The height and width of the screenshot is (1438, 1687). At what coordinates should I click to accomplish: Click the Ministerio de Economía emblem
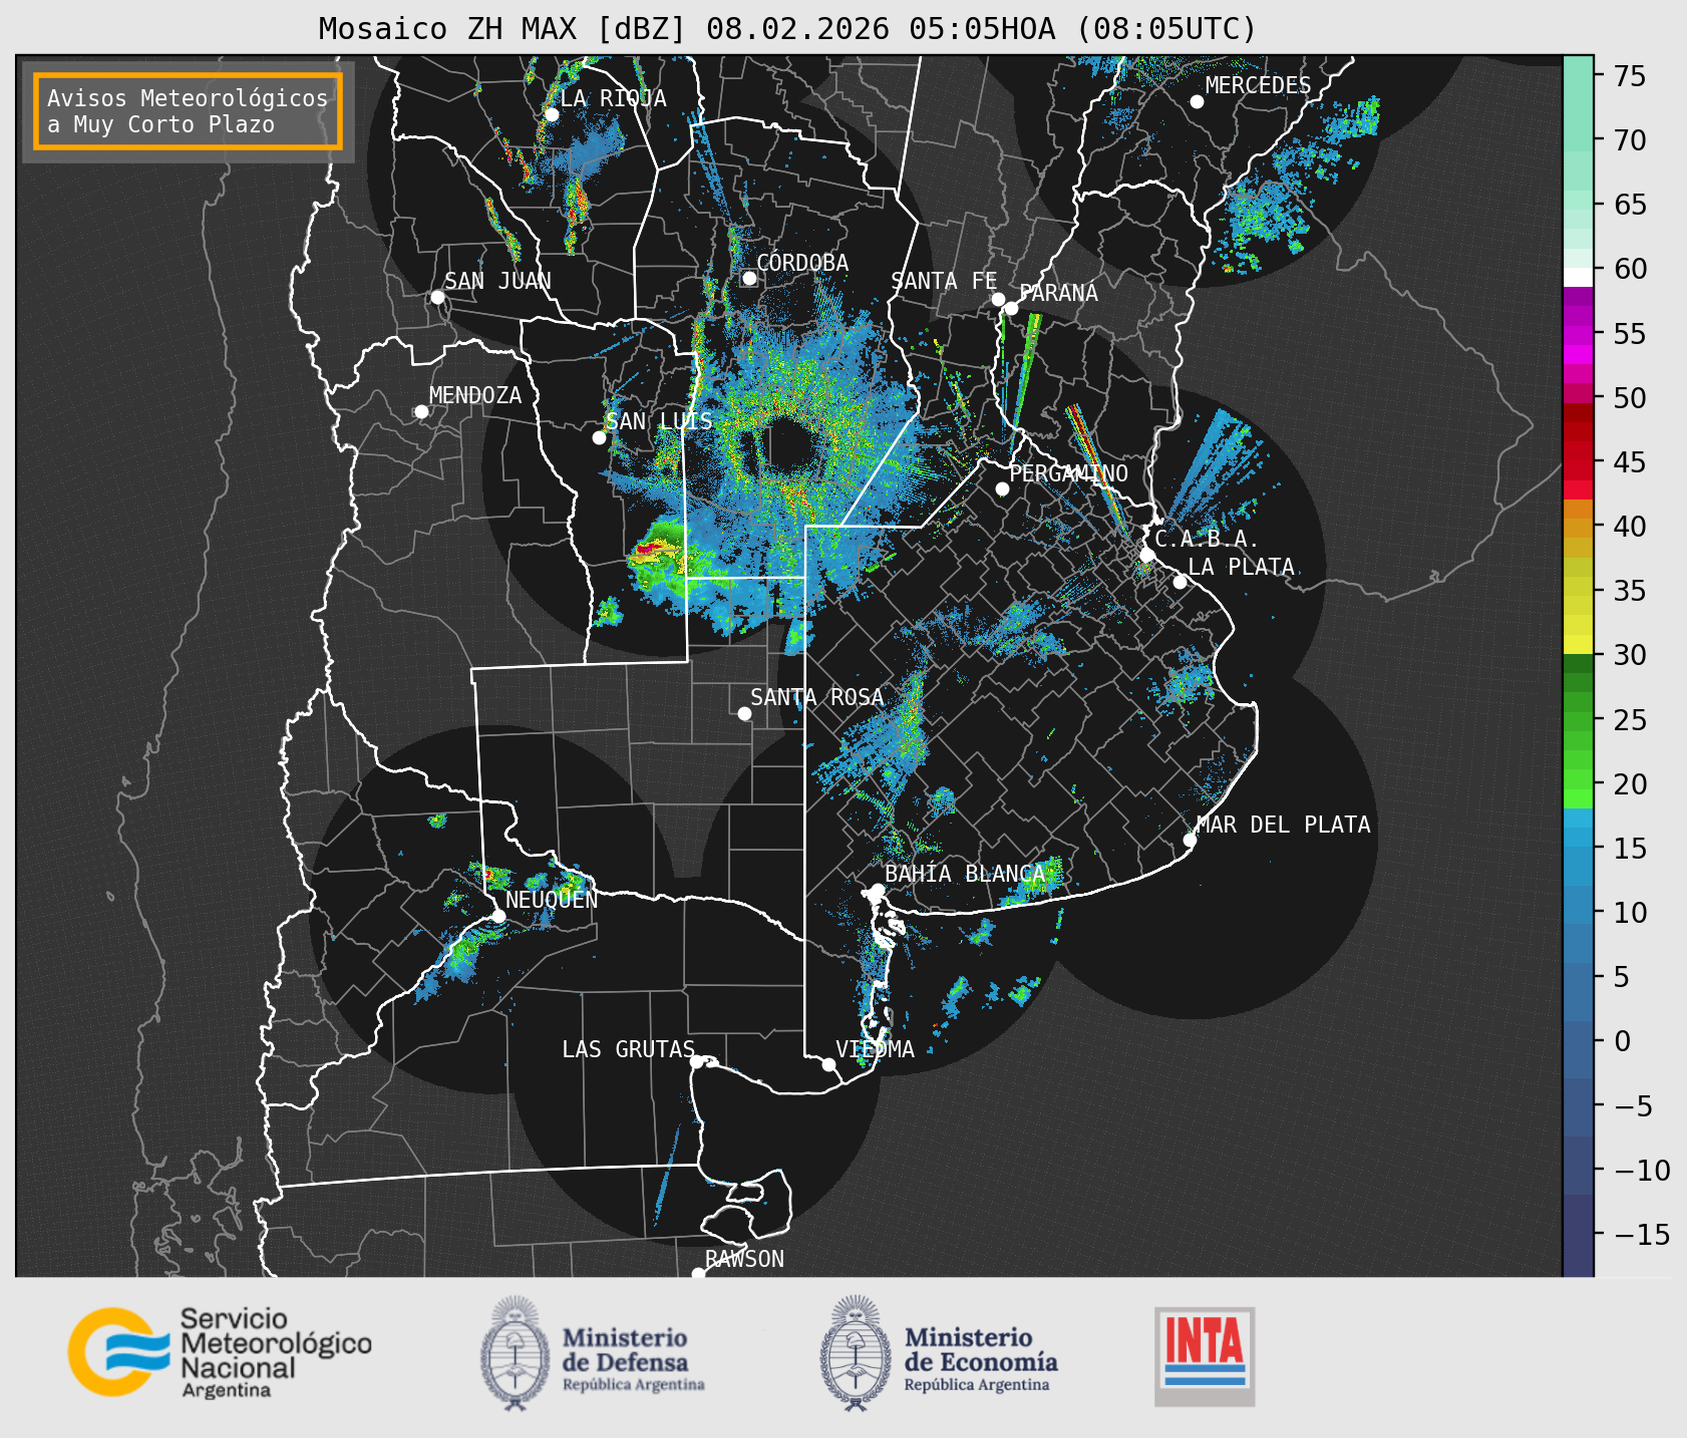click(853, 1353)
